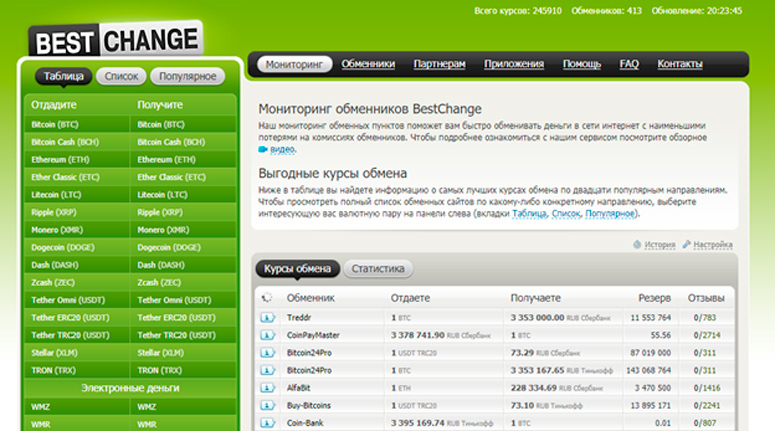The height and width of the screenshot is (431, 775).
Task: Switch to the Список tab
Action: click(x=121, y=76)
